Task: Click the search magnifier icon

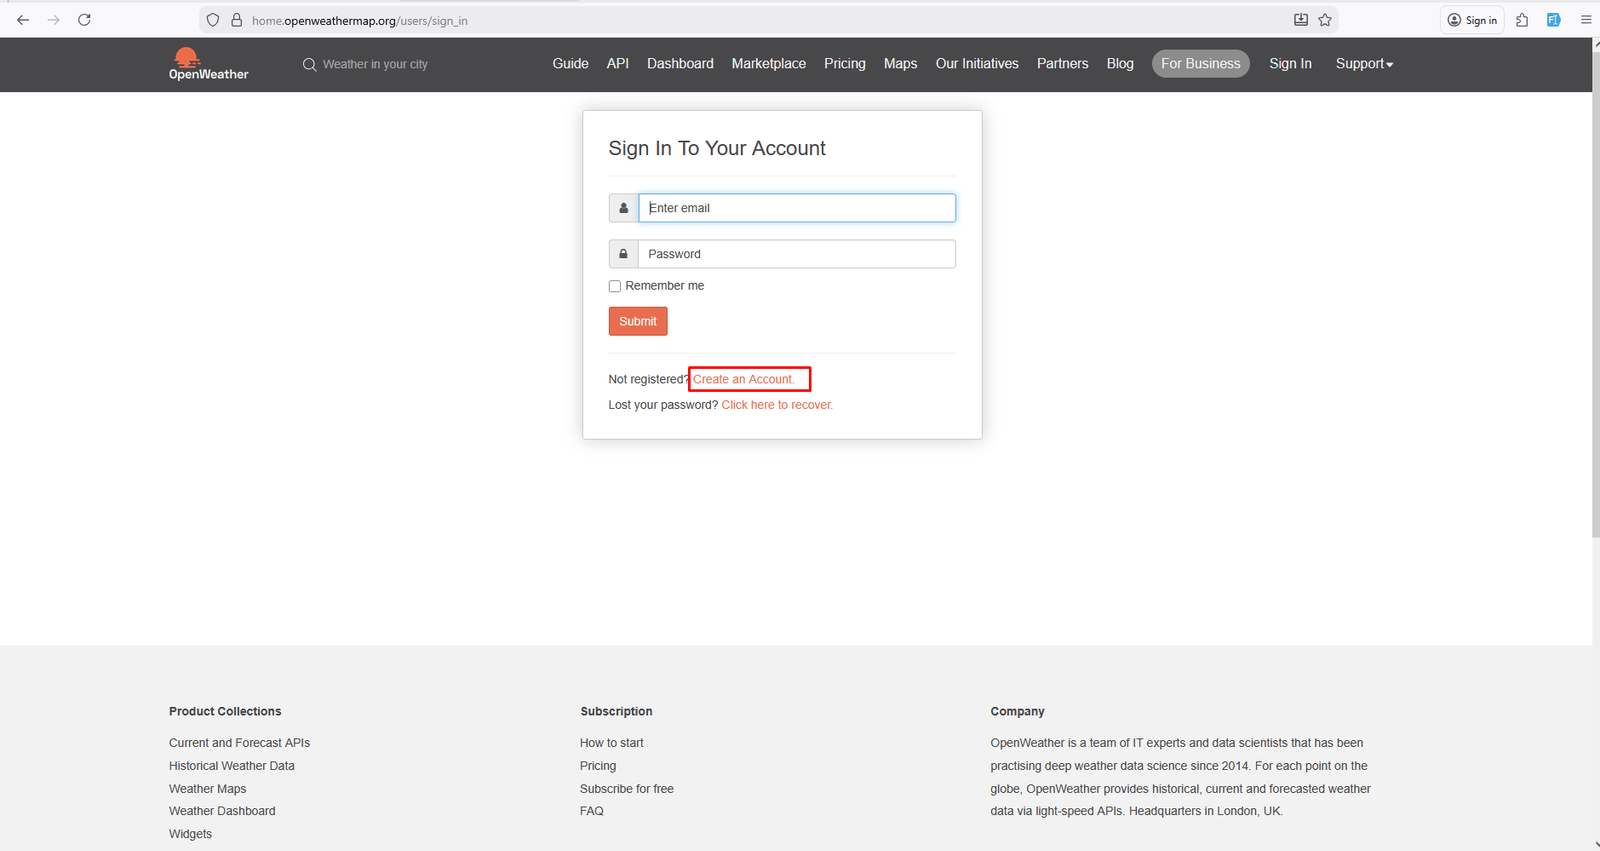Action: [x=309, y=64]
